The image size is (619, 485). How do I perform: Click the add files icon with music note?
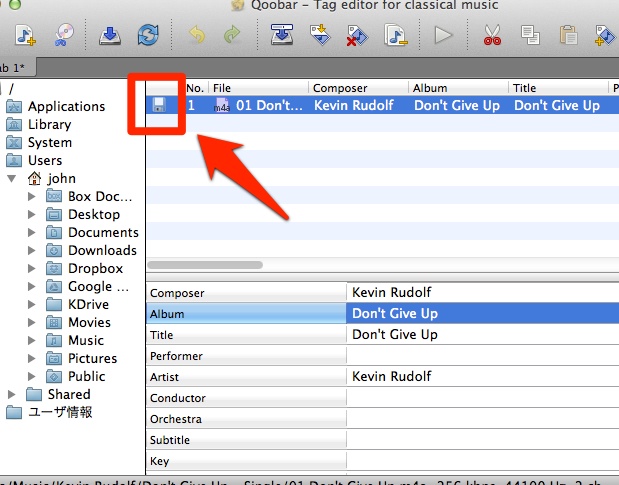(x=26, y=35)
